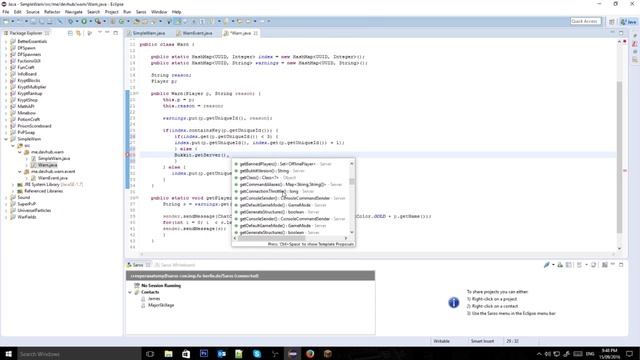
Task: Open the Source menu
Action: click(33, 12)
